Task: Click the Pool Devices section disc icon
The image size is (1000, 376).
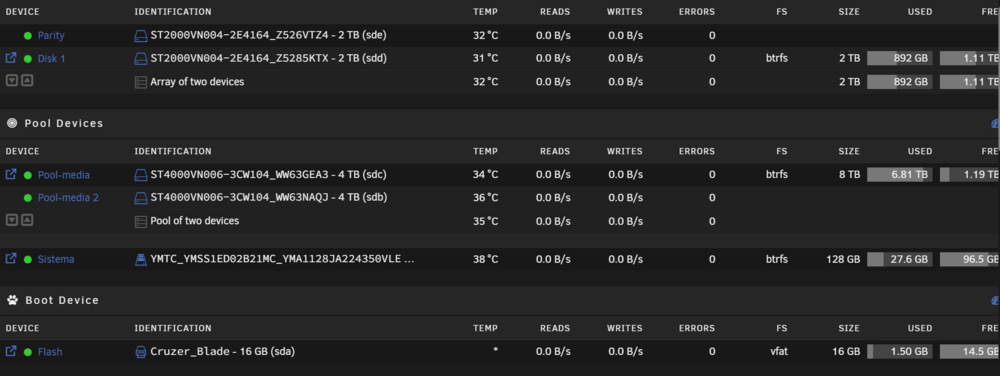Action: coord(11,123)
